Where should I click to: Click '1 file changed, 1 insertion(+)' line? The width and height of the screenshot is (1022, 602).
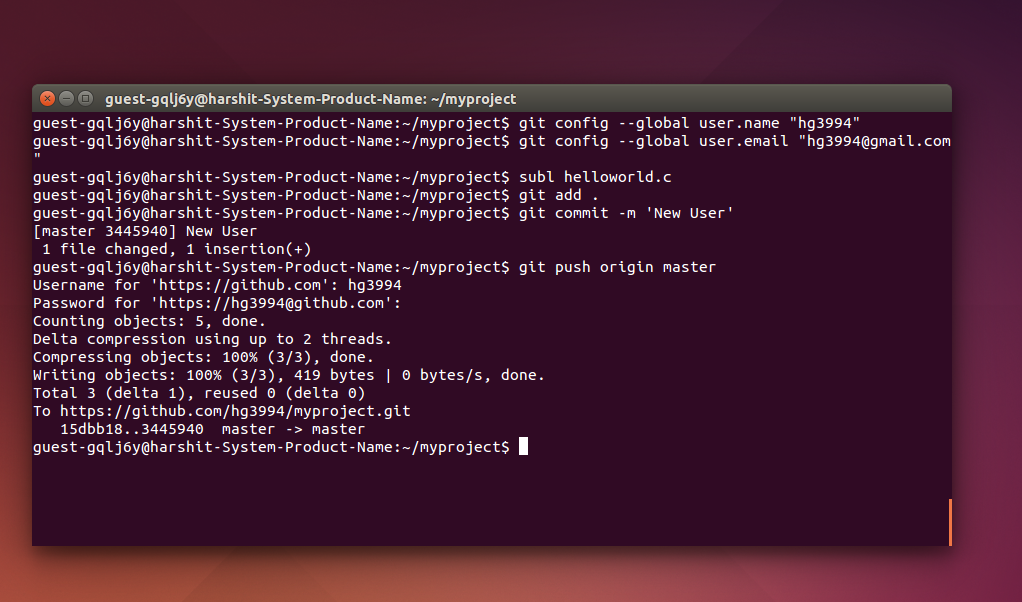177,249
